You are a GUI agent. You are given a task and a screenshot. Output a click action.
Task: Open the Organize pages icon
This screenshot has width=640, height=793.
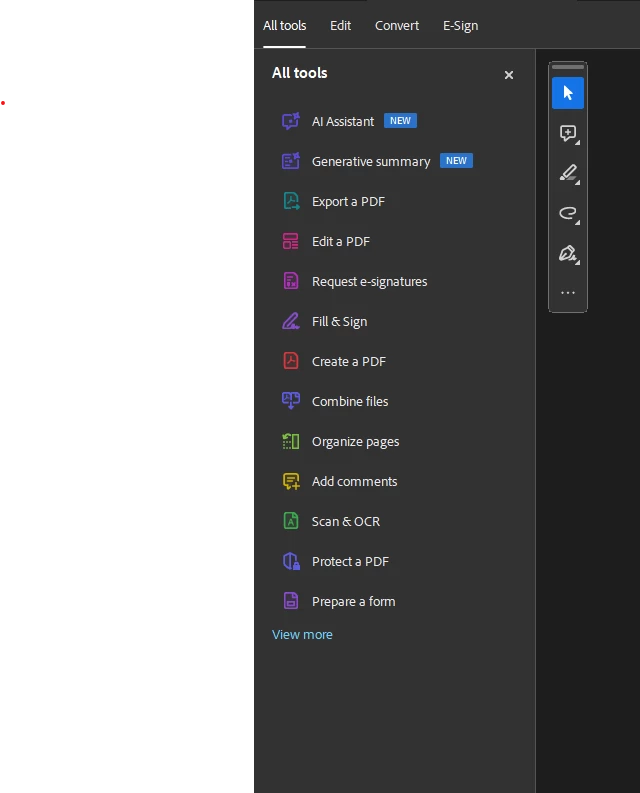point(291,442)
